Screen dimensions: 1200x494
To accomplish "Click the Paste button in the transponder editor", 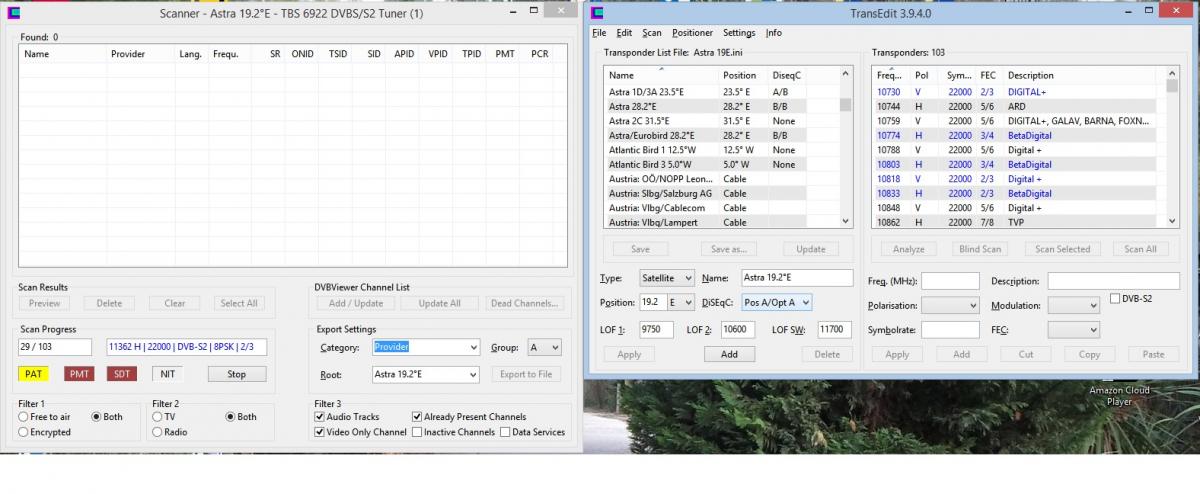I will tap(1153, 354).
